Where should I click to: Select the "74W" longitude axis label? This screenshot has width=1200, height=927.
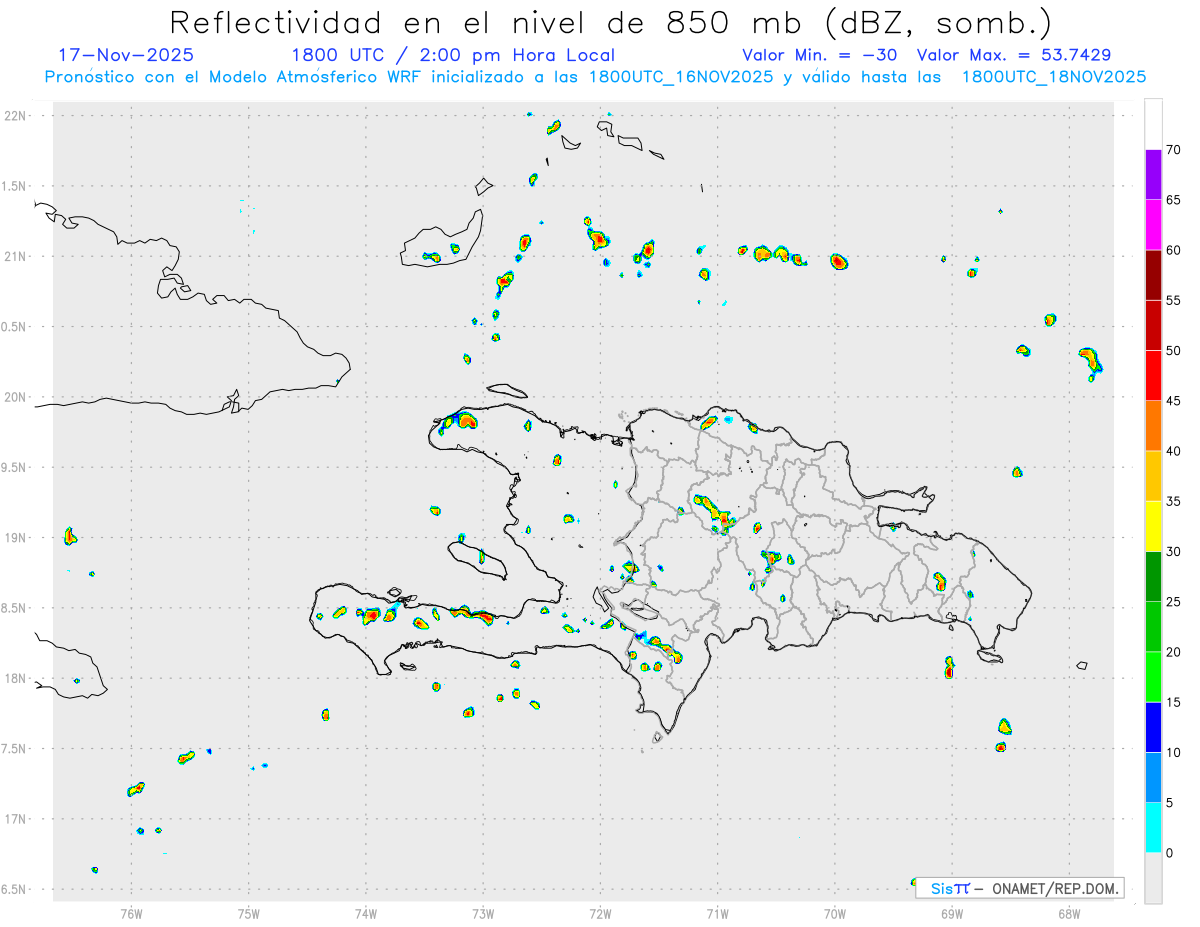tap(366, 913)
